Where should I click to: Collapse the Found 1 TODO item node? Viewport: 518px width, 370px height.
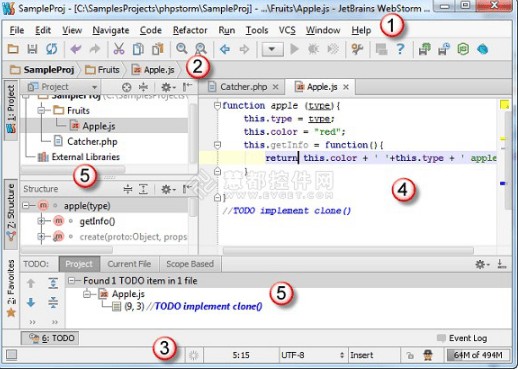pyautogui.click(x=71, y=281)
